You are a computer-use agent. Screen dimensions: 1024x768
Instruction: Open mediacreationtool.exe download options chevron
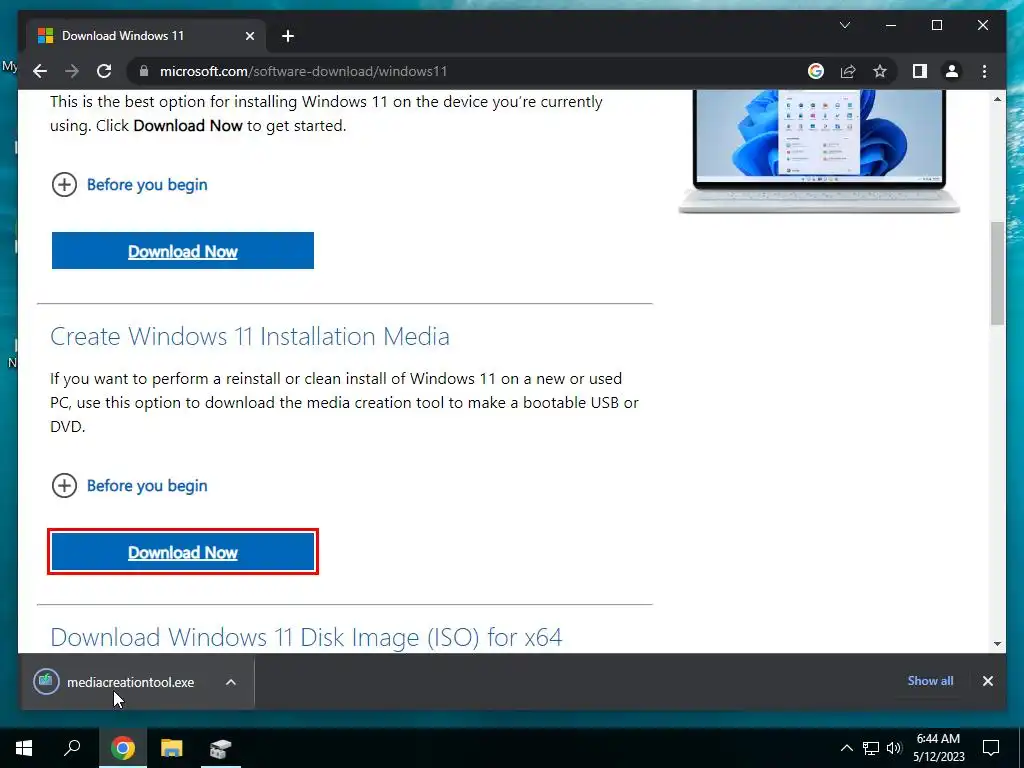231,682
